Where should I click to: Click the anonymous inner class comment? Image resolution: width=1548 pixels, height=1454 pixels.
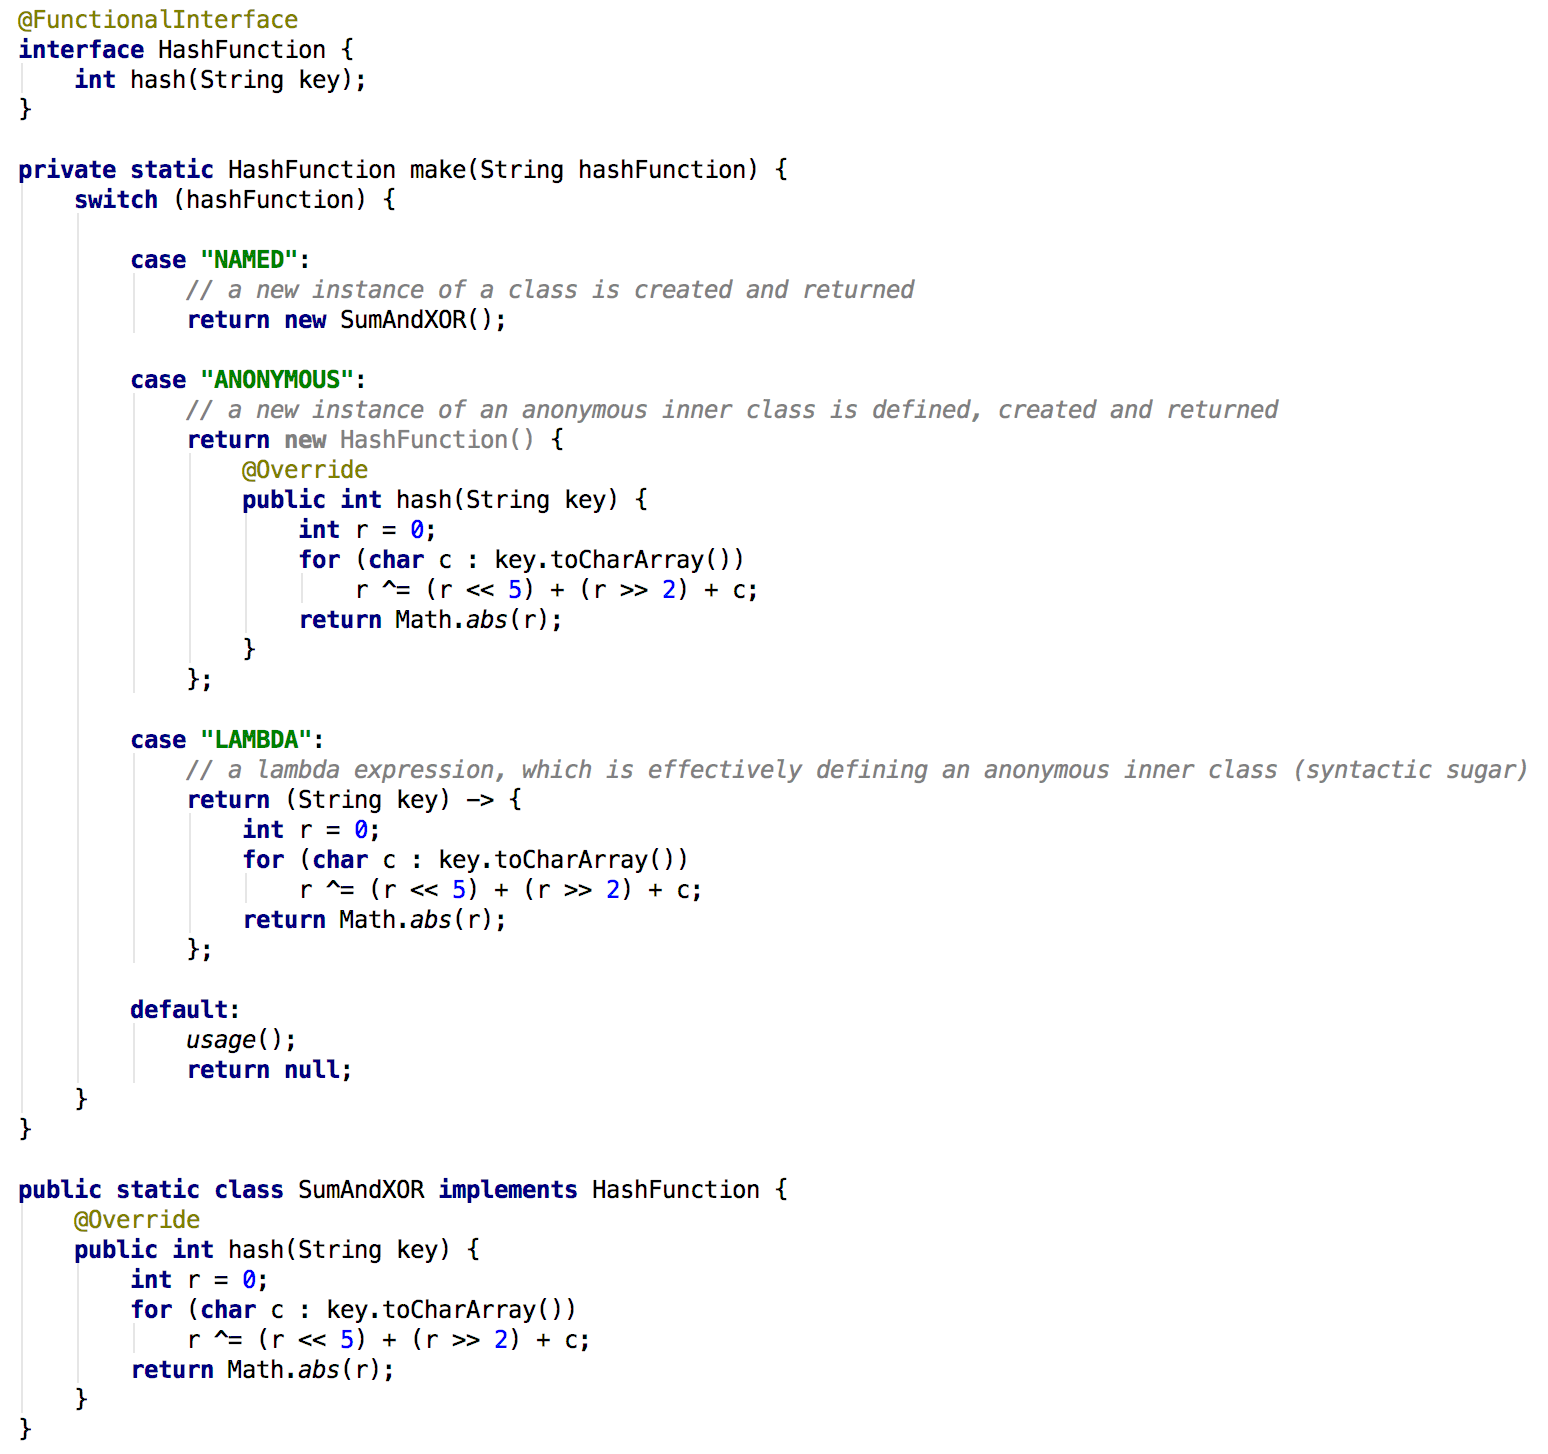pyautogui.click(x=730, y=409)
